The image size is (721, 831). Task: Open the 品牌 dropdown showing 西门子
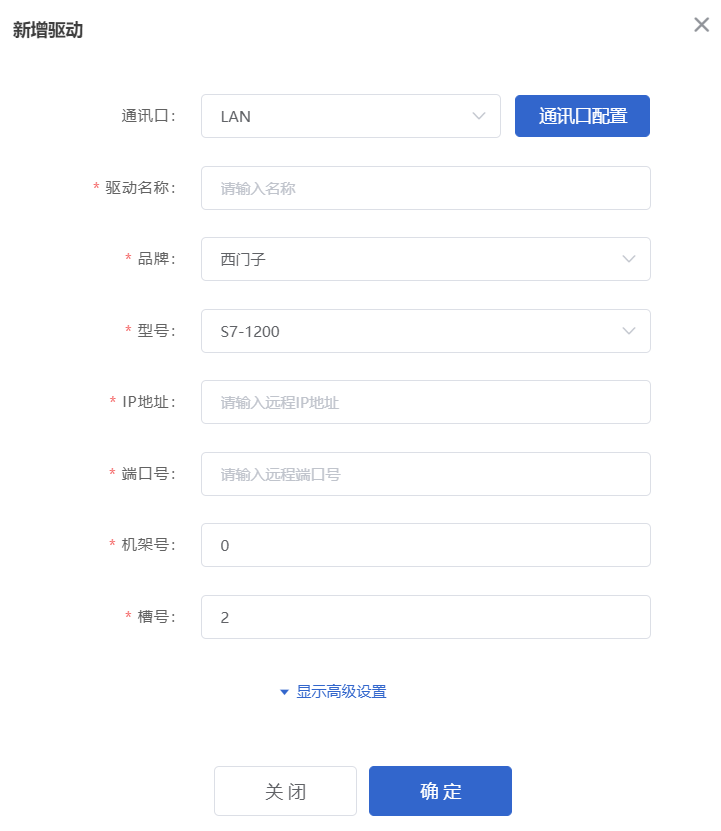coord(426,259)
